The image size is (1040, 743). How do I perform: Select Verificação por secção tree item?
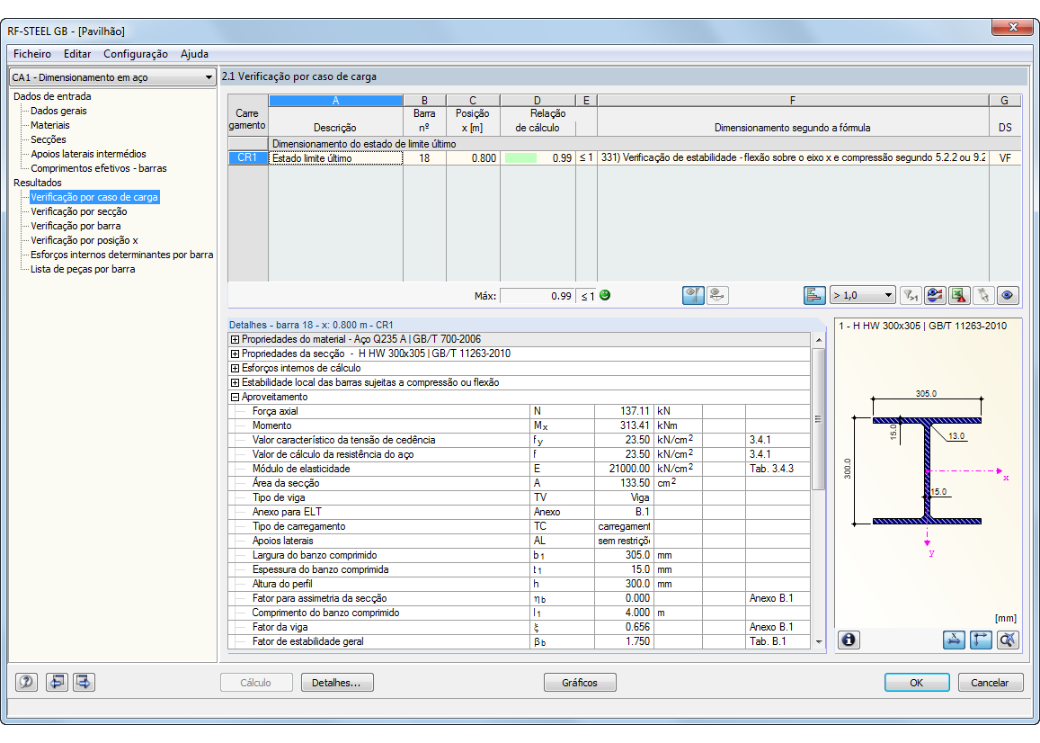point(79,212)
